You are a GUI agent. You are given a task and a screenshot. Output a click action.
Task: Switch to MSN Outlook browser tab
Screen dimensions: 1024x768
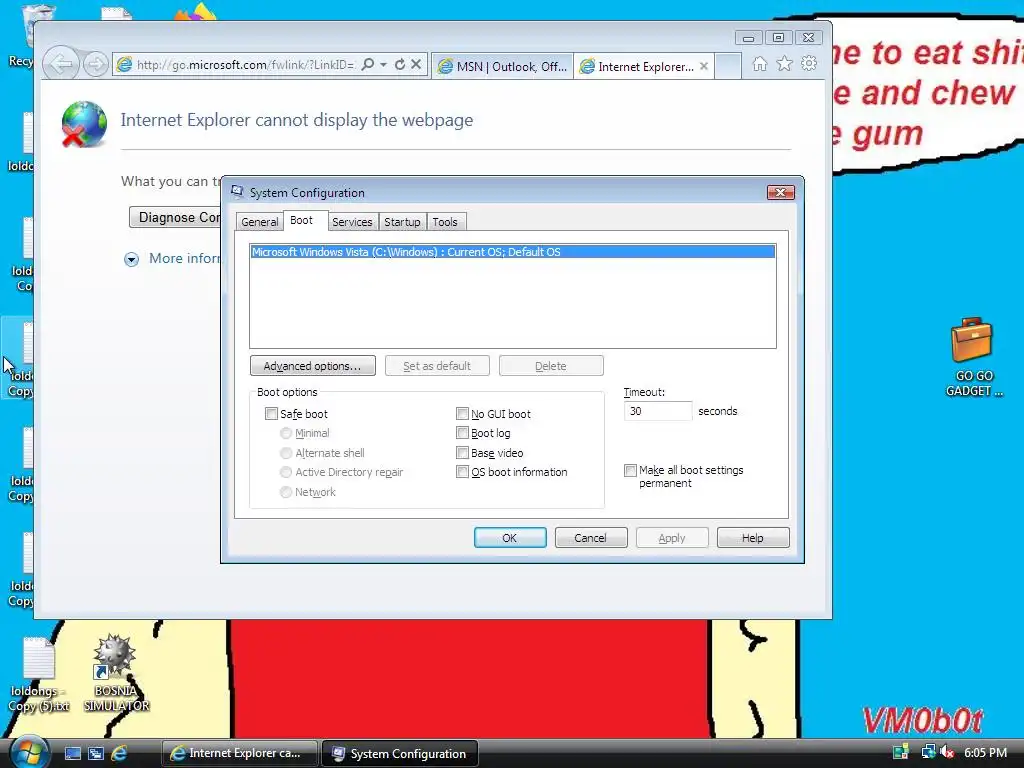tap(502, 66)
